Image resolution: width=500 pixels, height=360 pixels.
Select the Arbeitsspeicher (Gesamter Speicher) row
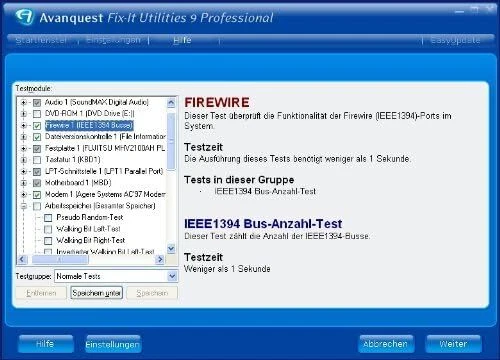click(100, 206)
